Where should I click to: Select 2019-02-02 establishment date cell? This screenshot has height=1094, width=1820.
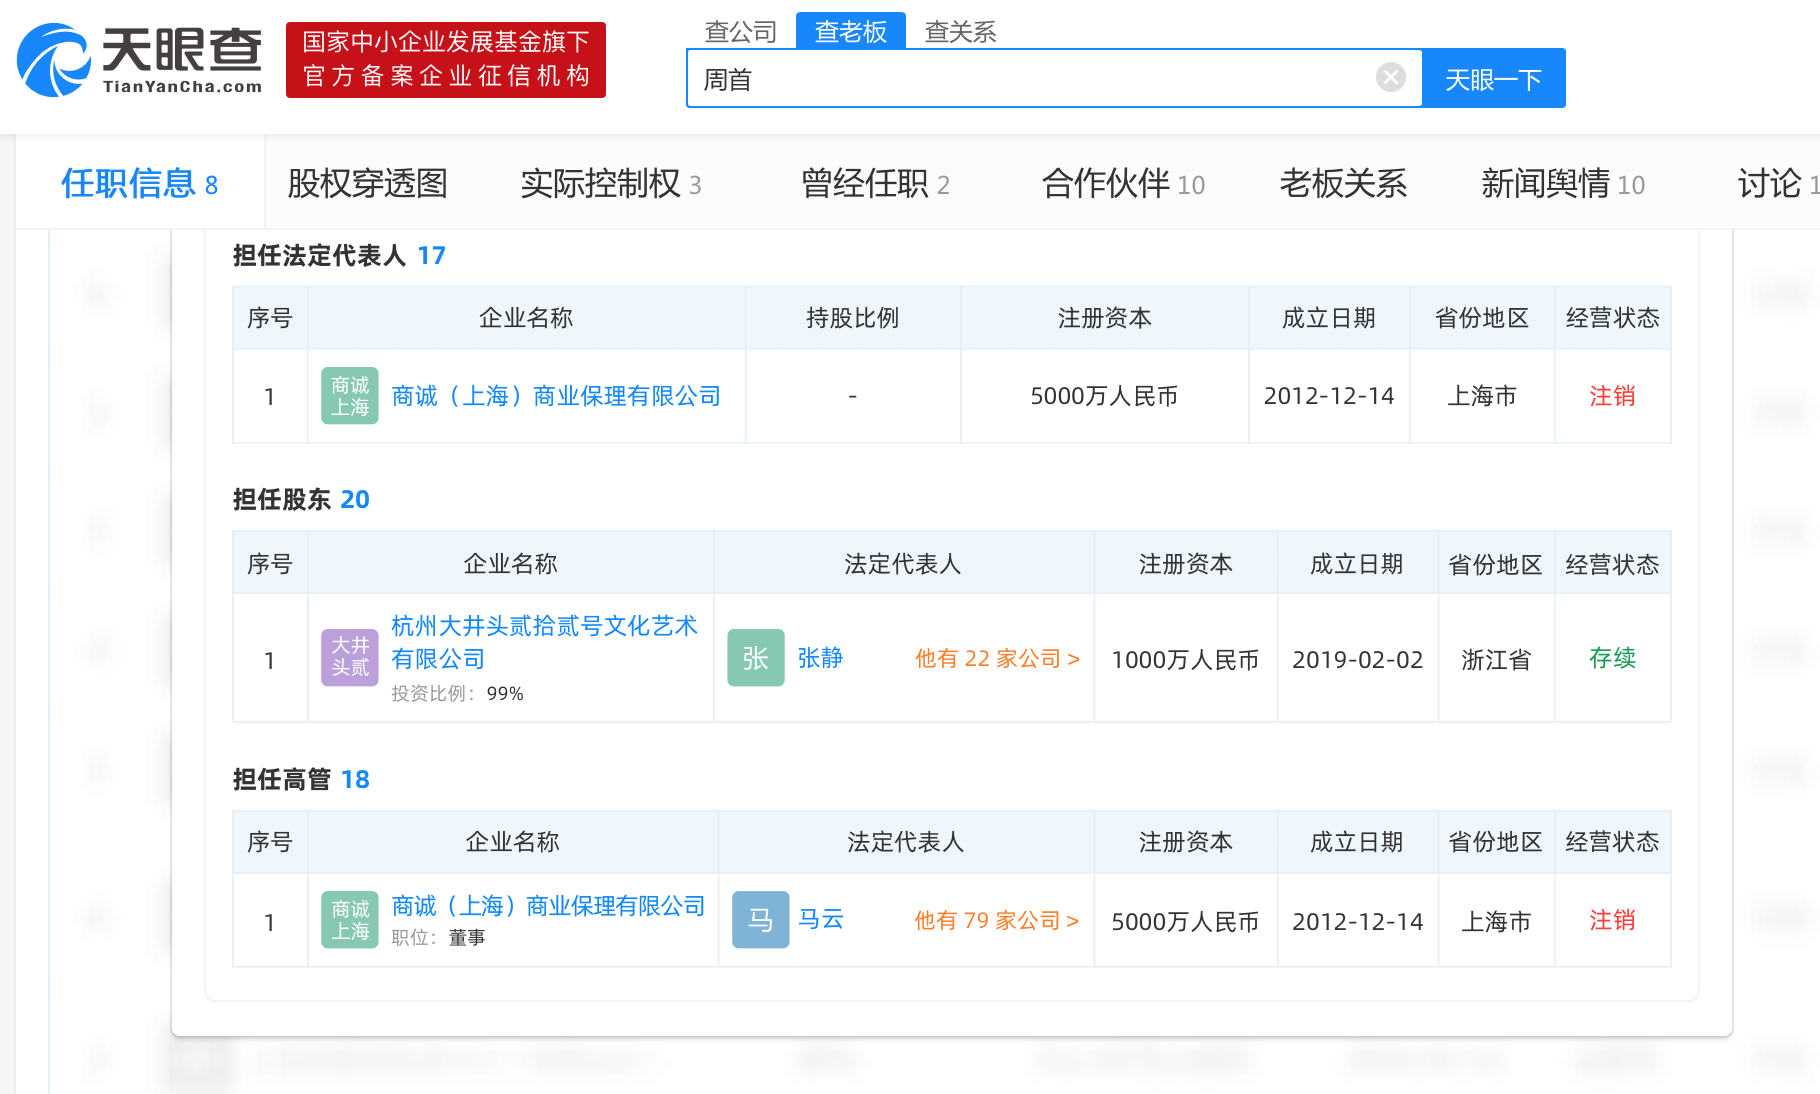point(1357,659)
